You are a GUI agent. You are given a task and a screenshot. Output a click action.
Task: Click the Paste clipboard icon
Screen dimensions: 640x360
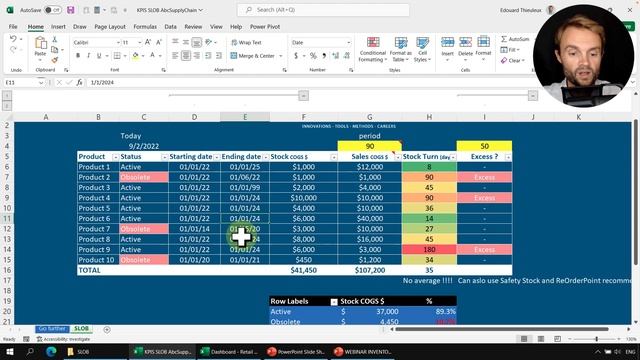(x=40, y=43)
